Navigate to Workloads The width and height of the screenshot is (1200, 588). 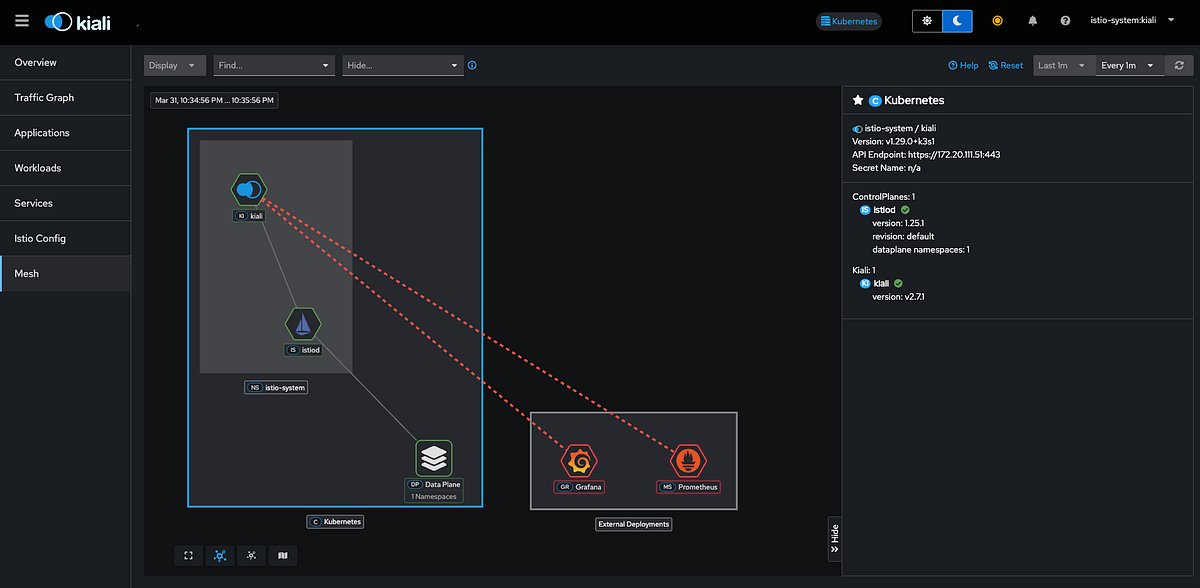[x=65, y=168]
